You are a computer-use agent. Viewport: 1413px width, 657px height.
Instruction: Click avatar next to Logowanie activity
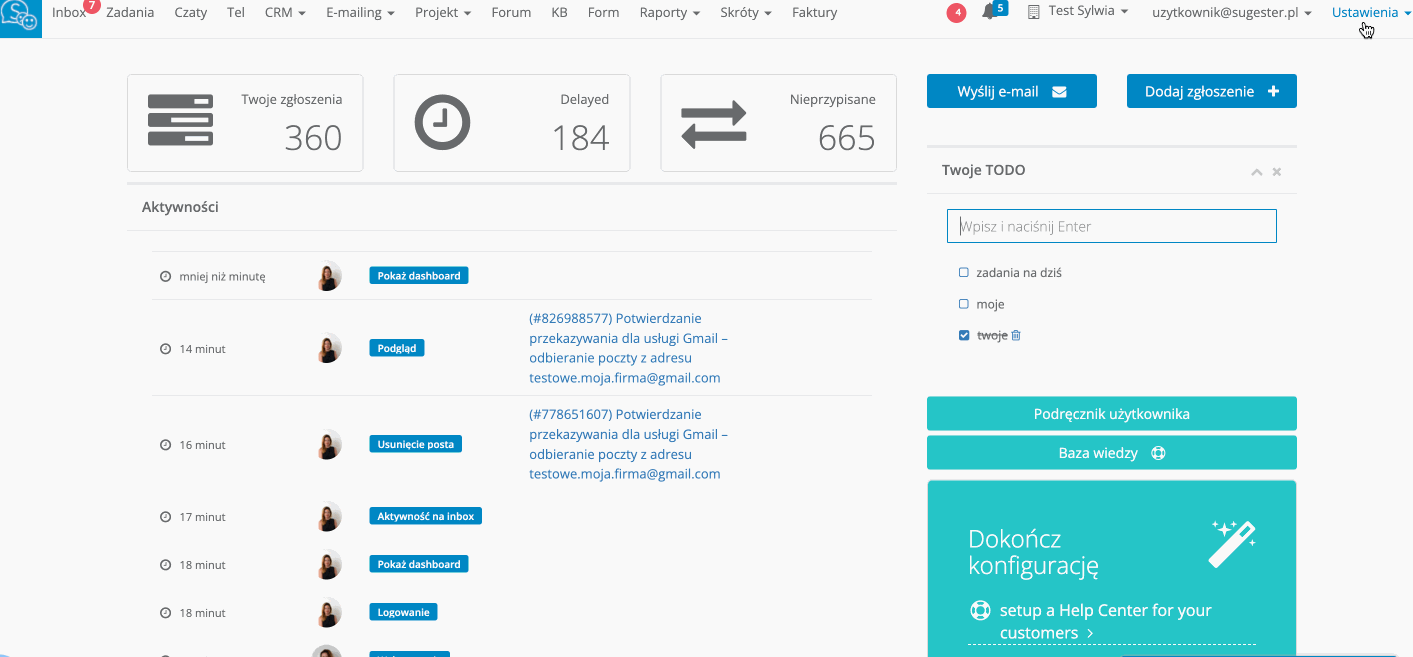click(x=327, y=612)
